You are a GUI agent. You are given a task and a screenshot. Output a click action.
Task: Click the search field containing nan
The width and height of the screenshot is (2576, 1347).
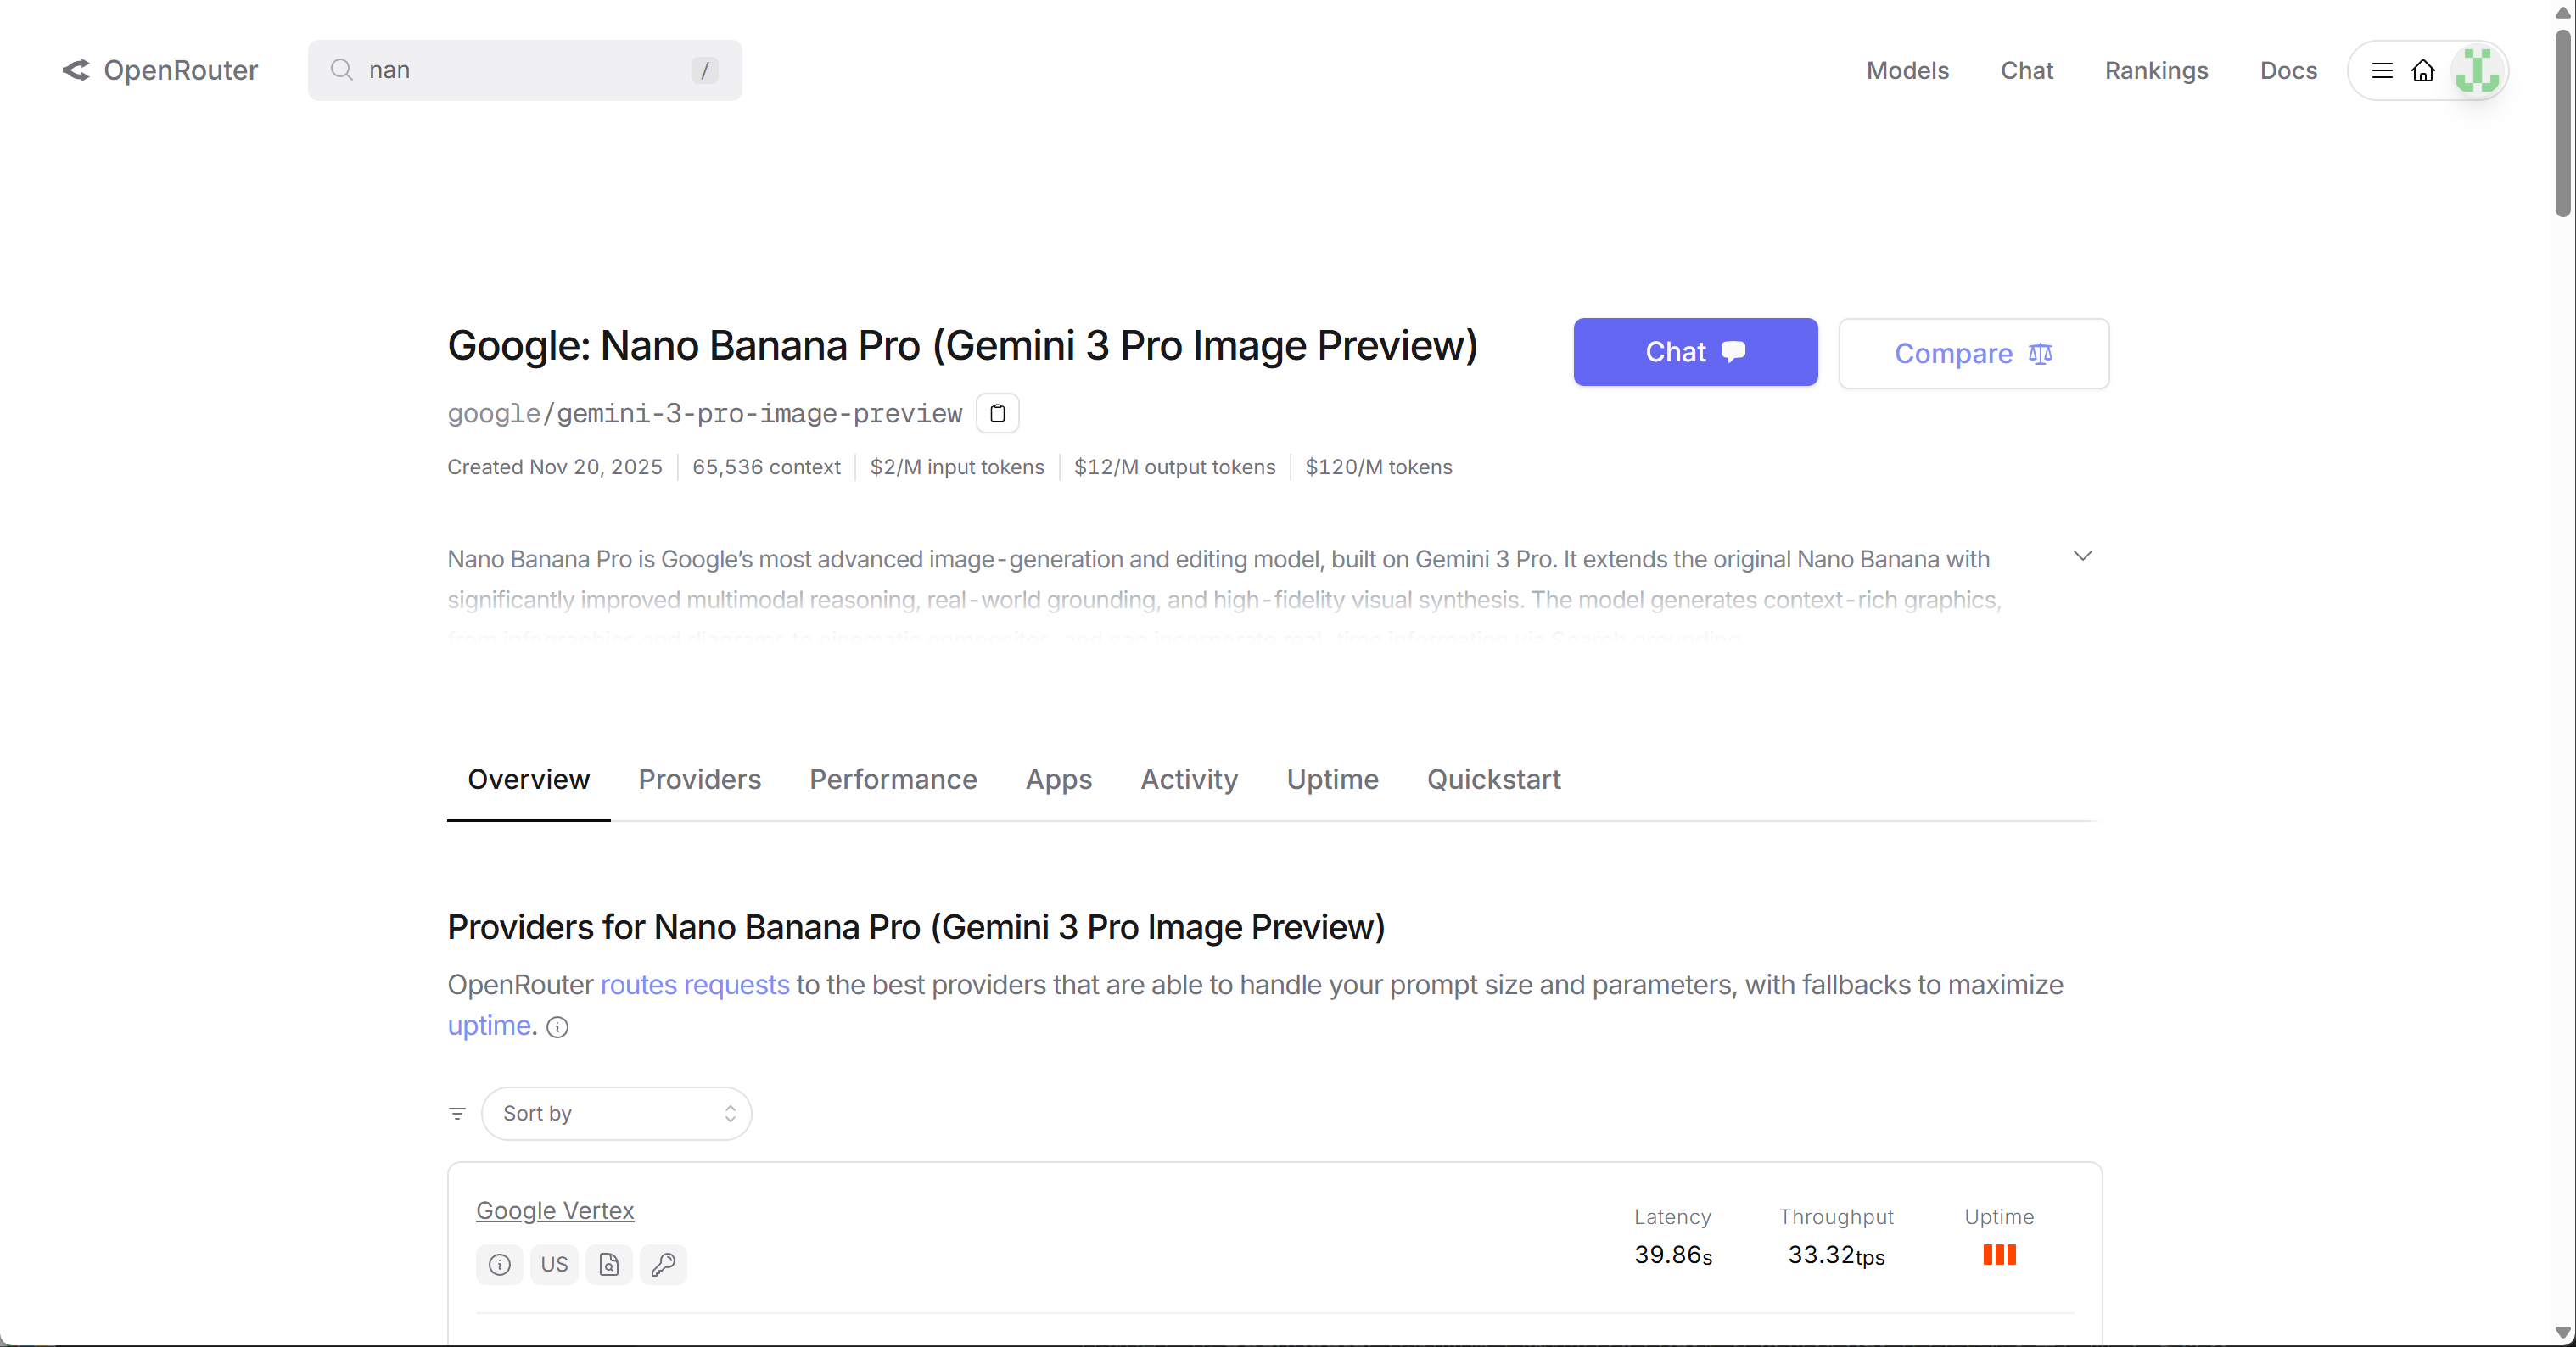524,70
